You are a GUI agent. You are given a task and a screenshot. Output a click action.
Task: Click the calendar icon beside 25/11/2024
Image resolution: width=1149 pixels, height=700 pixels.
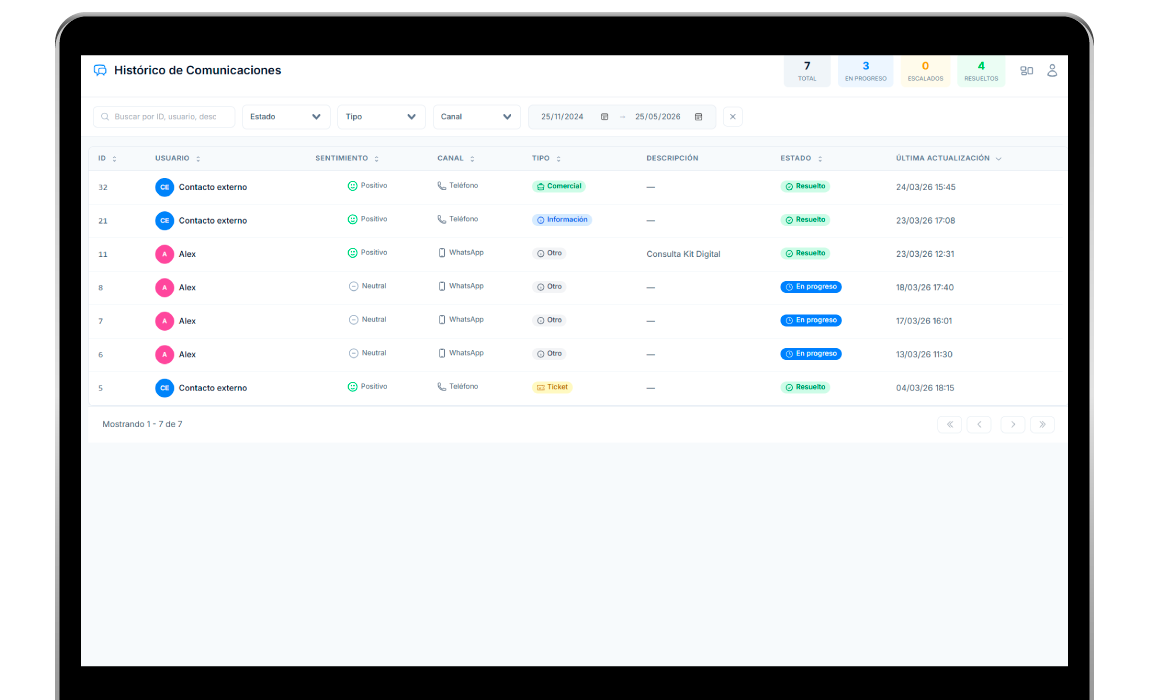coord(604,117)
